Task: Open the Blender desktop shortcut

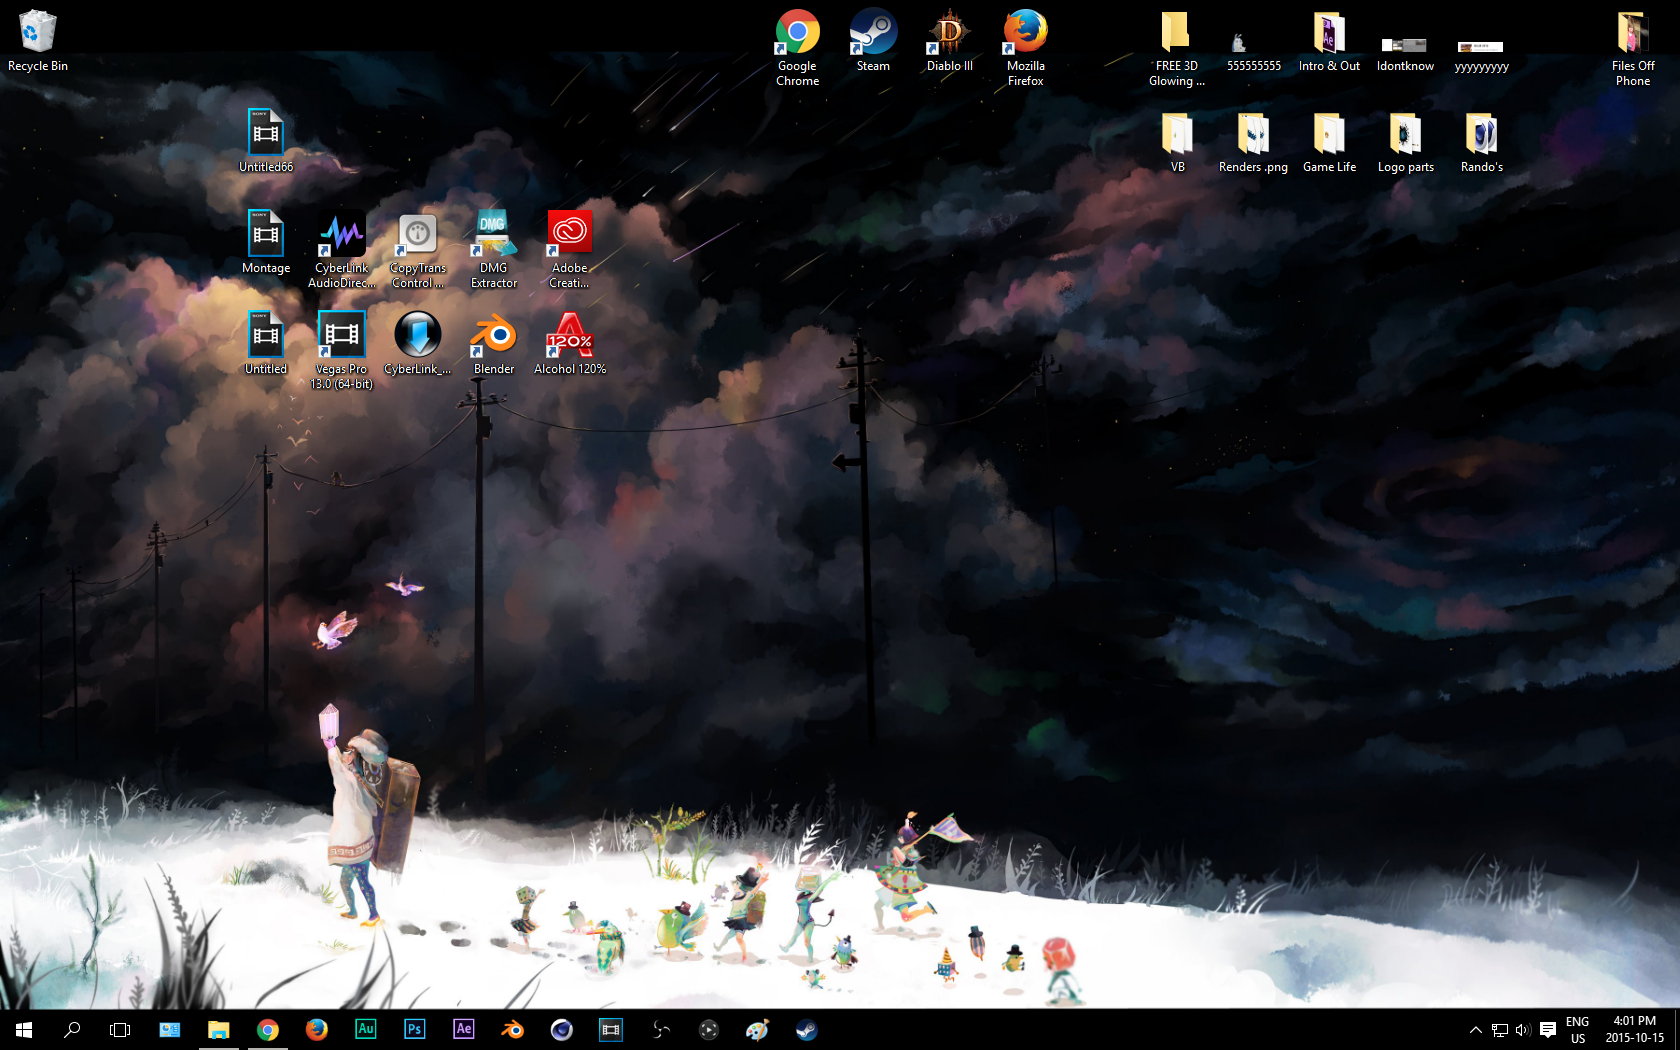Action: [x=493, y=338]
